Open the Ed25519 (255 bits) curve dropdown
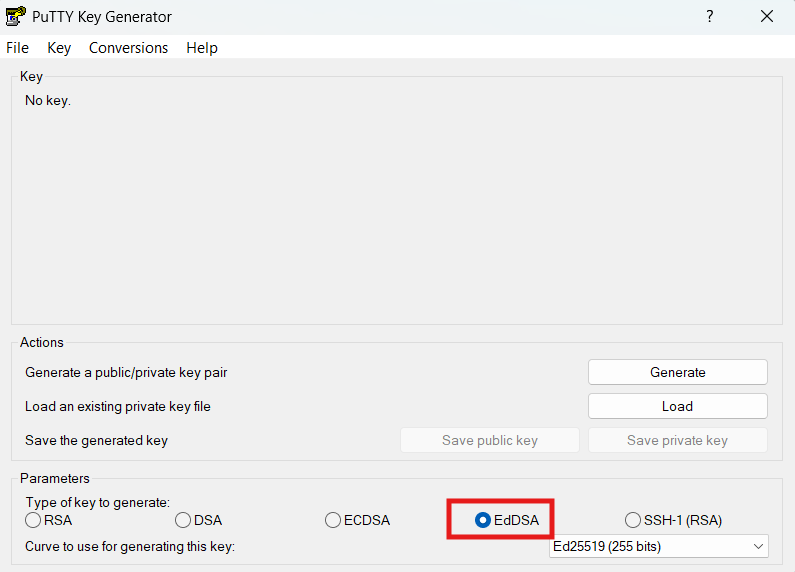The width and height of the screenshot is (795, 572). (x=659, y=547)
